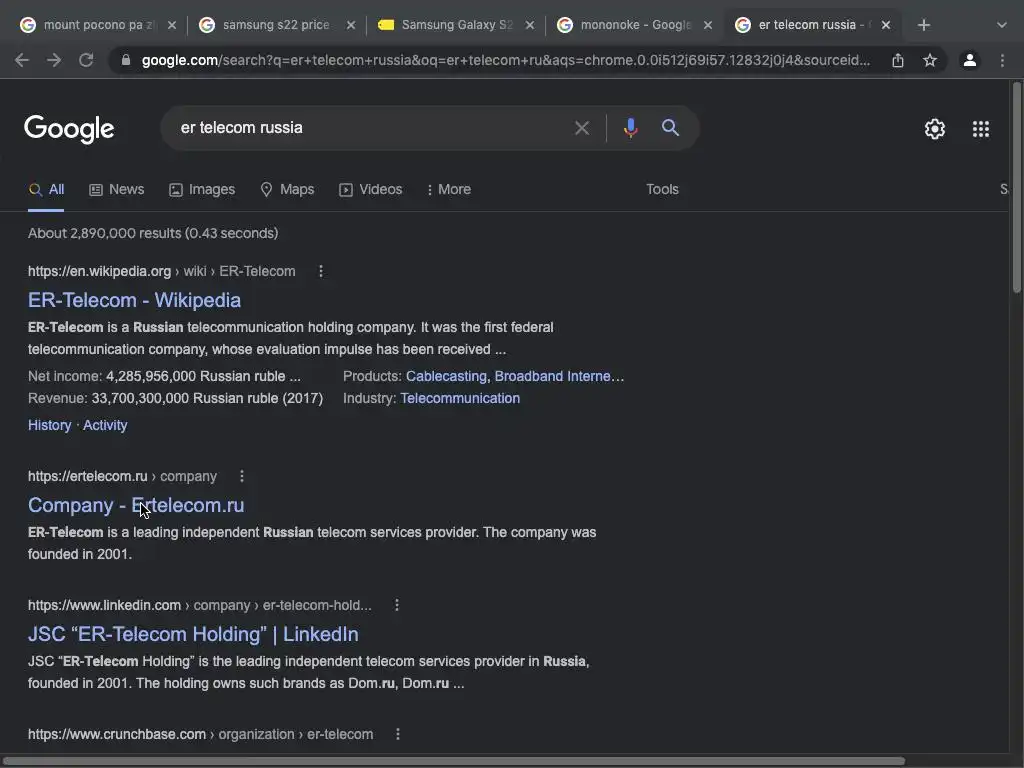Bookmark this page with the star icon
The height and width of the screenshot is (768, 1024).
[930, 60]
